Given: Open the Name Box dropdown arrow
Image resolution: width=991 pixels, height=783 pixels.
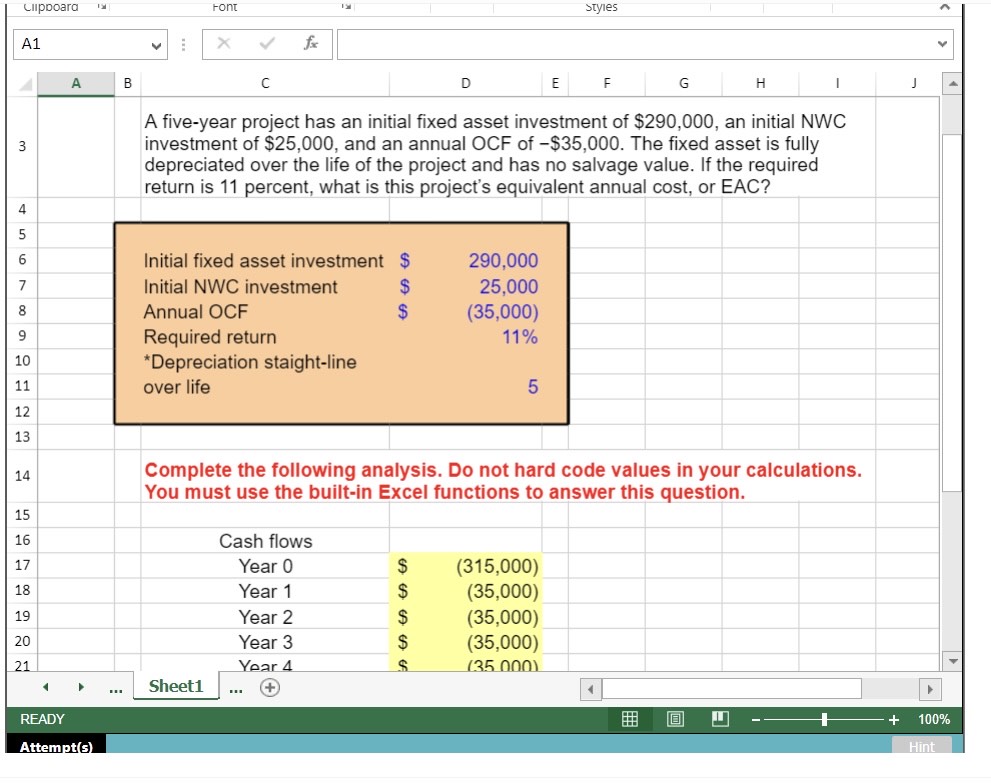Looking at the screenshot, I should (155, 44).
